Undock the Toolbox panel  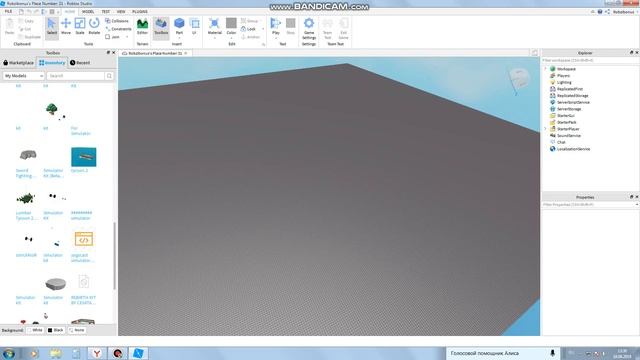point(108,53)
